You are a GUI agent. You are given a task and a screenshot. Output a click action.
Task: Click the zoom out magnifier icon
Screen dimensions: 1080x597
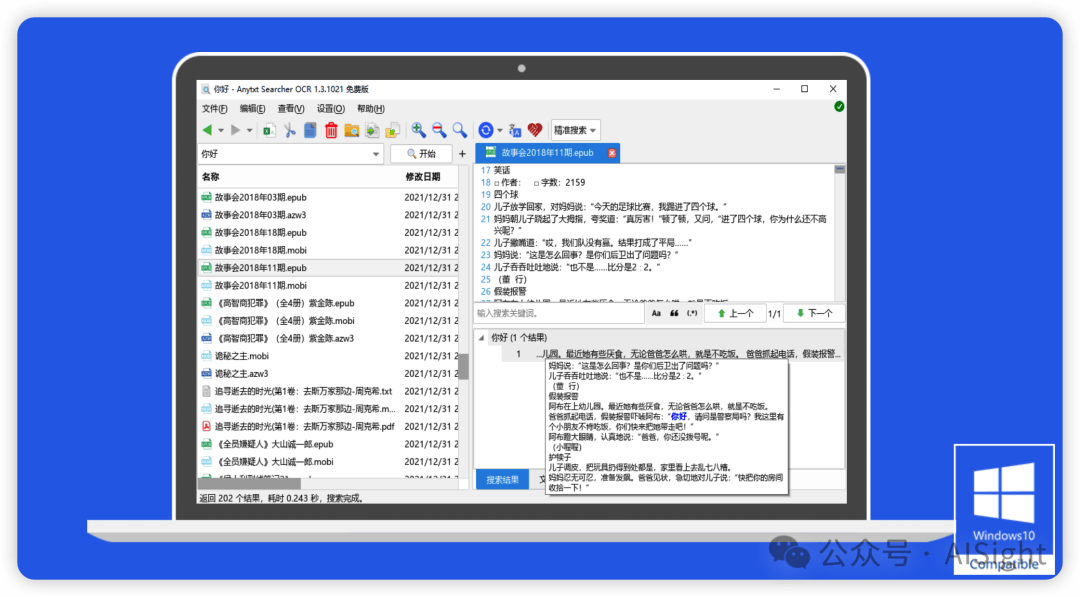click(439, 129)
